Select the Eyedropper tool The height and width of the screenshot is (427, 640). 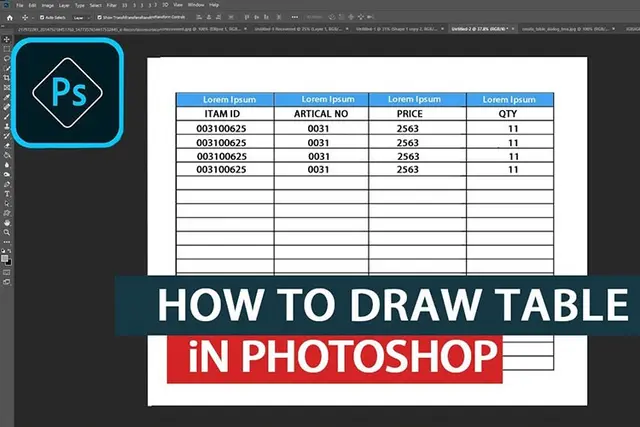(7, 97)
